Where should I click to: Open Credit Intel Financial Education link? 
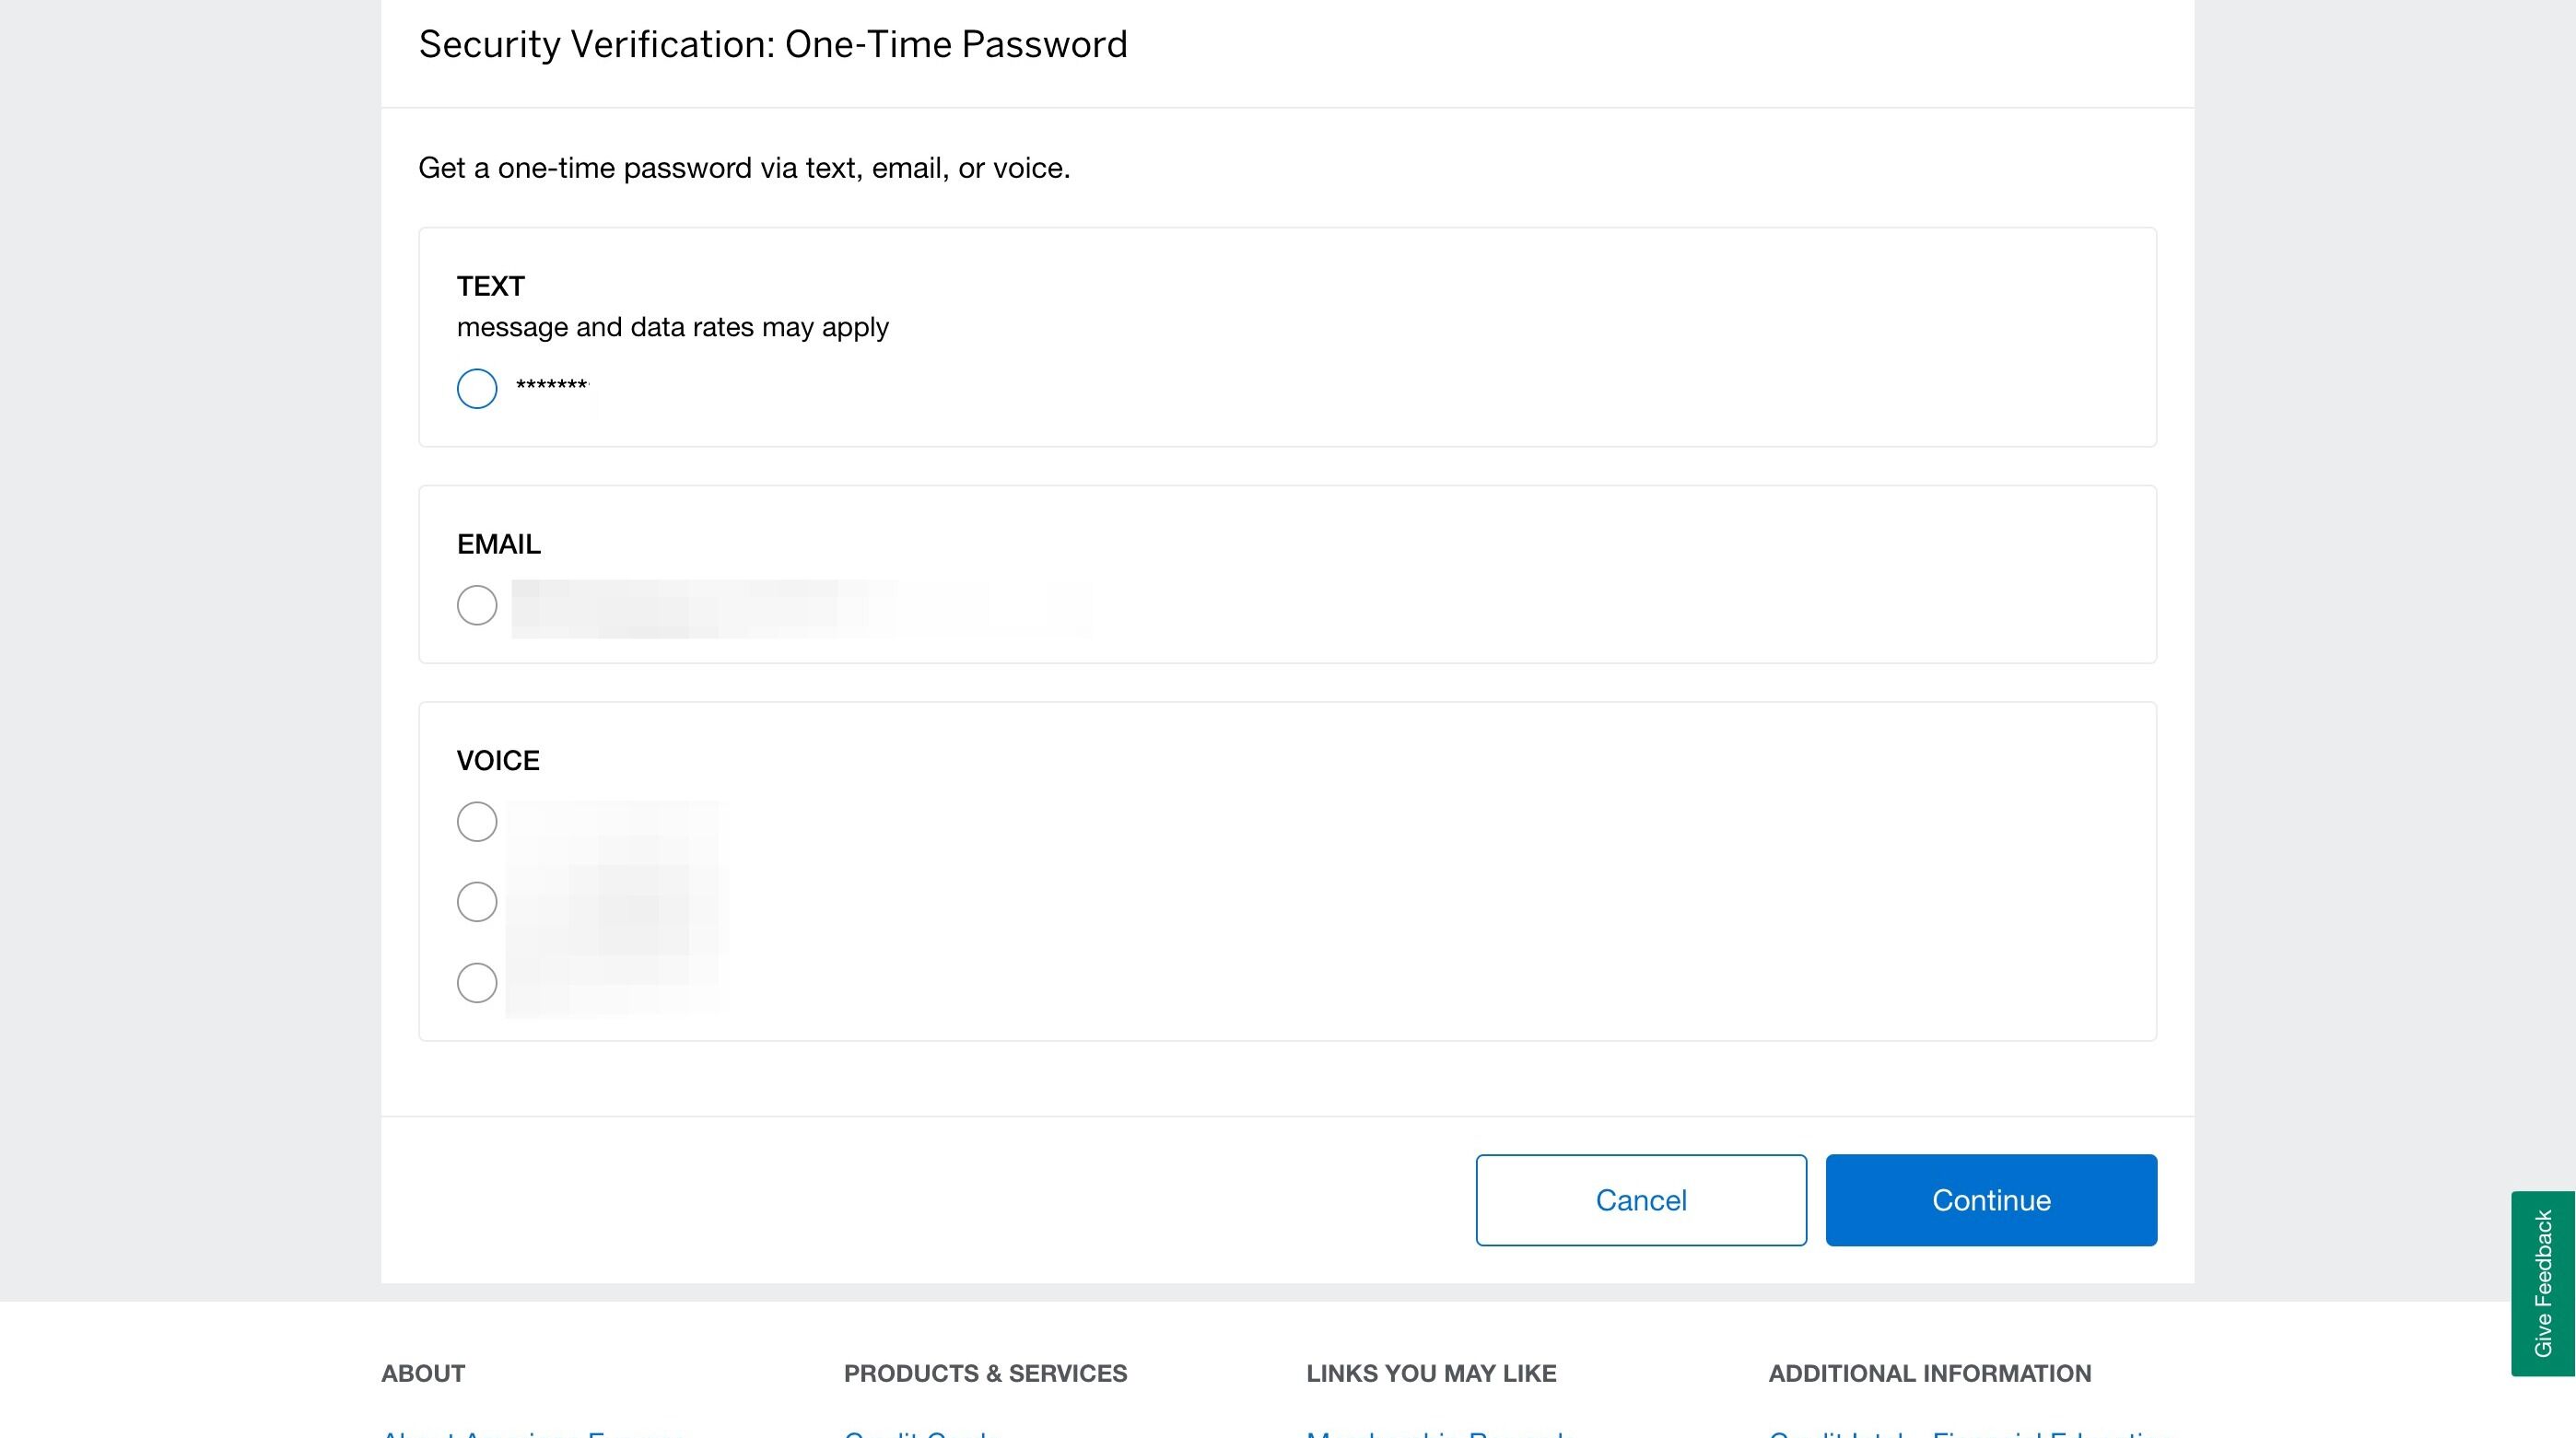point(1966,1432)
